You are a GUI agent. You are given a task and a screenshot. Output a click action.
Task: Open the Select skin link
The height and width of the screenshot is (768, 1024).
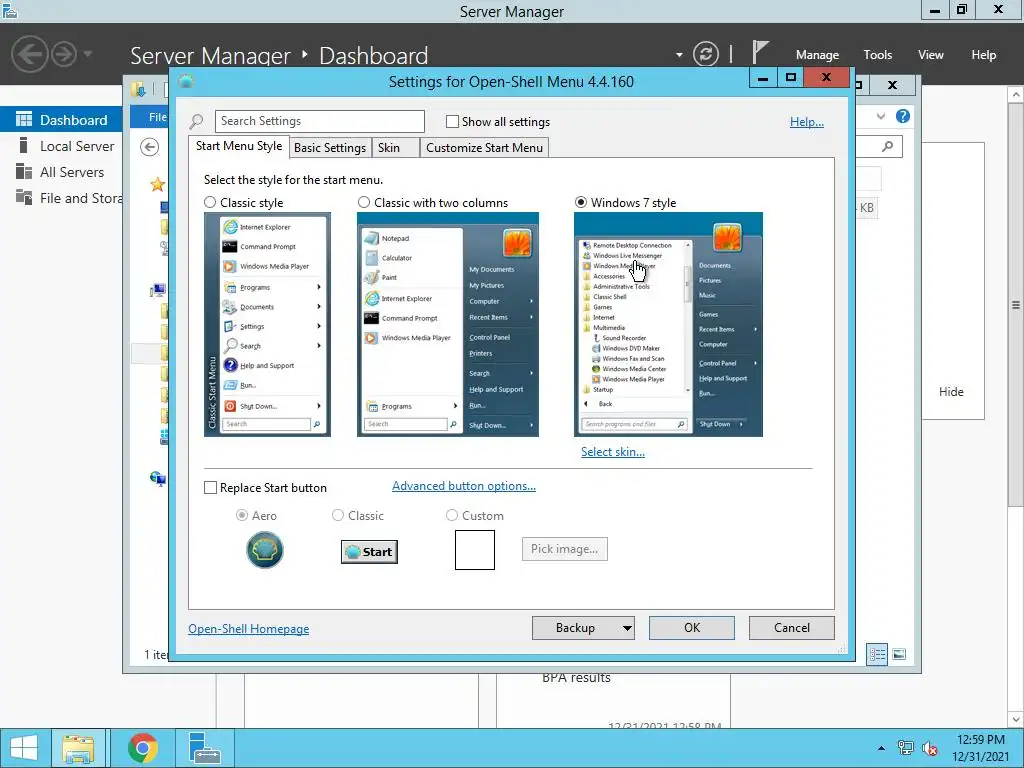coord(613,452)
